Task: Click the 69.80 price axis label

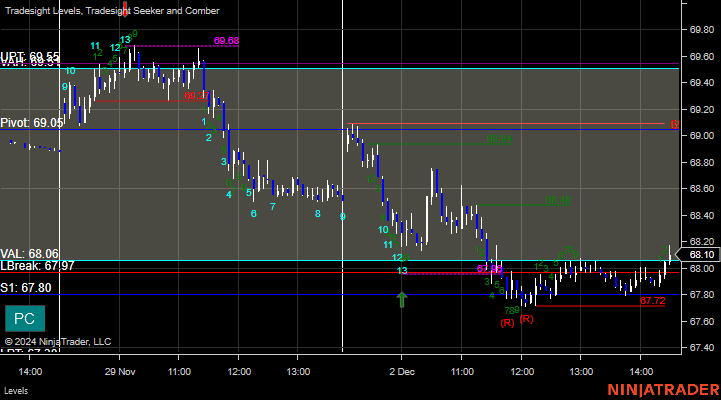Action: pyautogui.click(x=702, y=30)
